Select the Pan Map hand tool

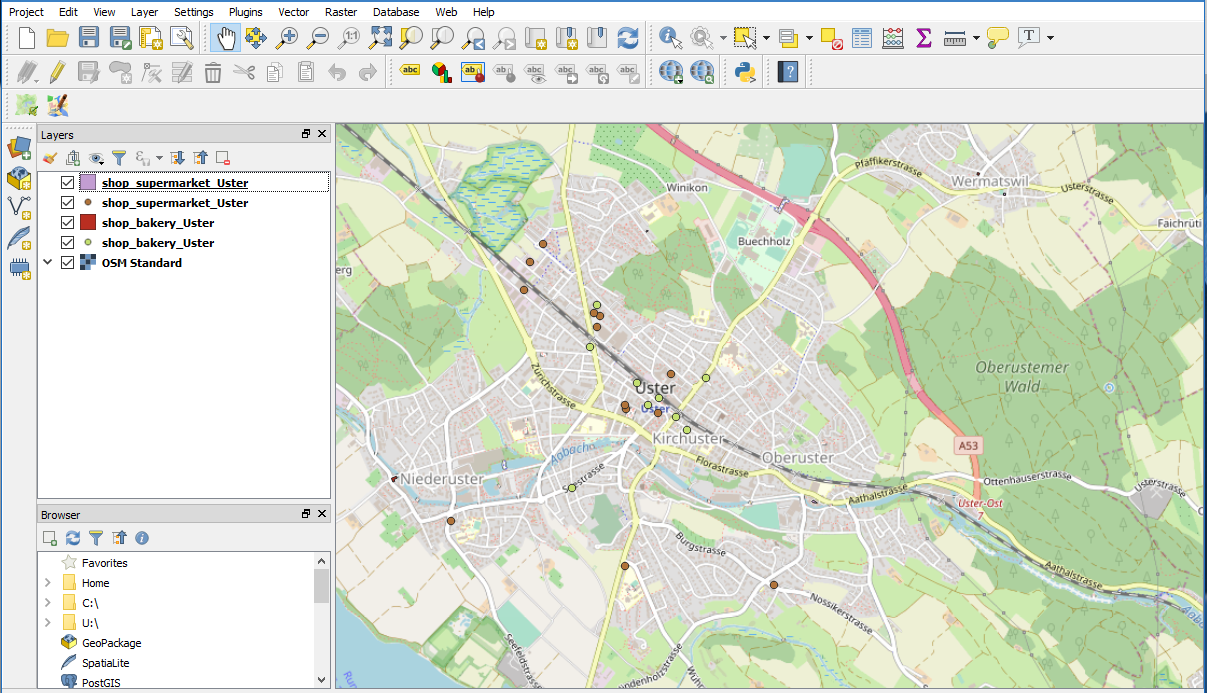pos(225,39)
